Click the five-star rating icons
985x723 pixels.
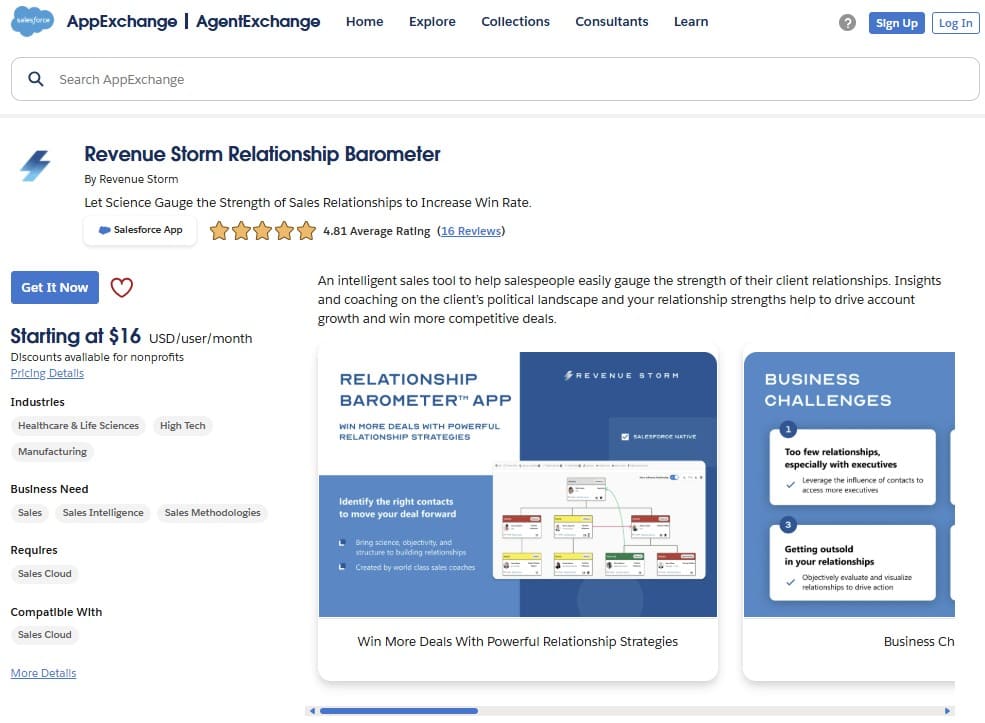(263, 231)
